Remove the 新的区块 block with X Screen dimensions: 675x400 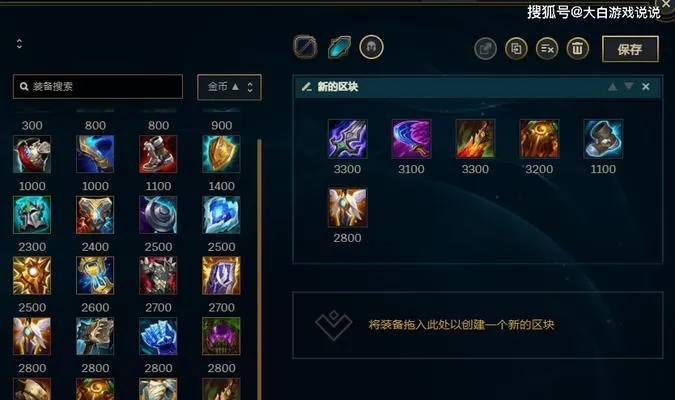click(646, 87)
